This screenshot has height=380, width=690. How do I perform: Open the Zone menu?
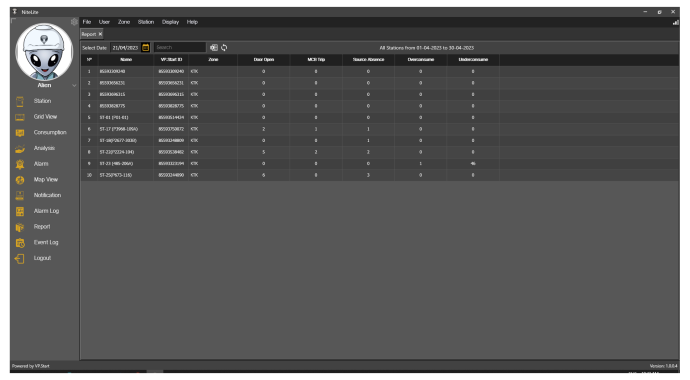pyautogui.click(x=124, y=22)
